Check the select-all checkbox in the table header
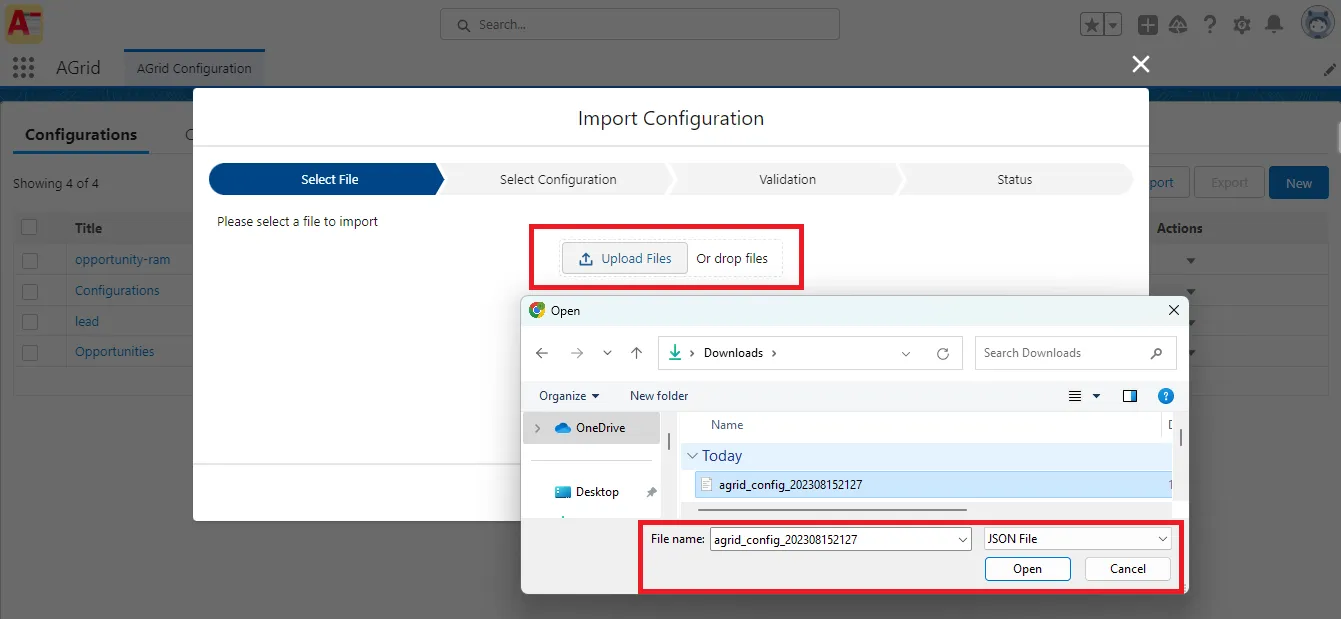The image size is (1341, 619). click(x=28, y=227)
